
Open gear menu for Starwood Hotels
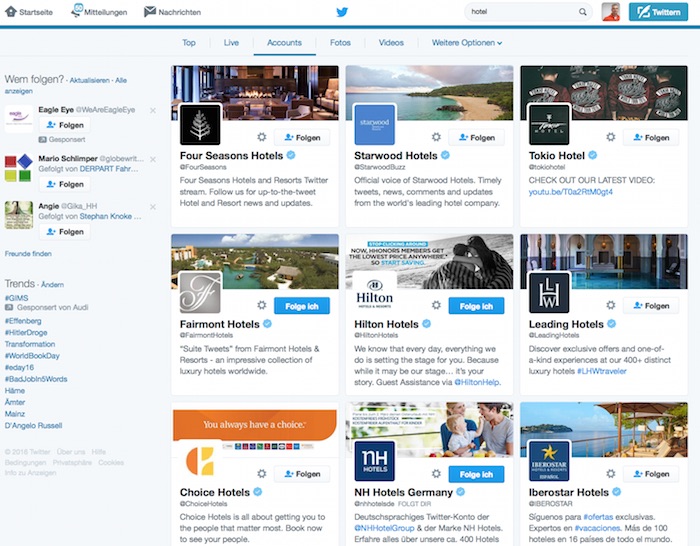pos(436,137)
